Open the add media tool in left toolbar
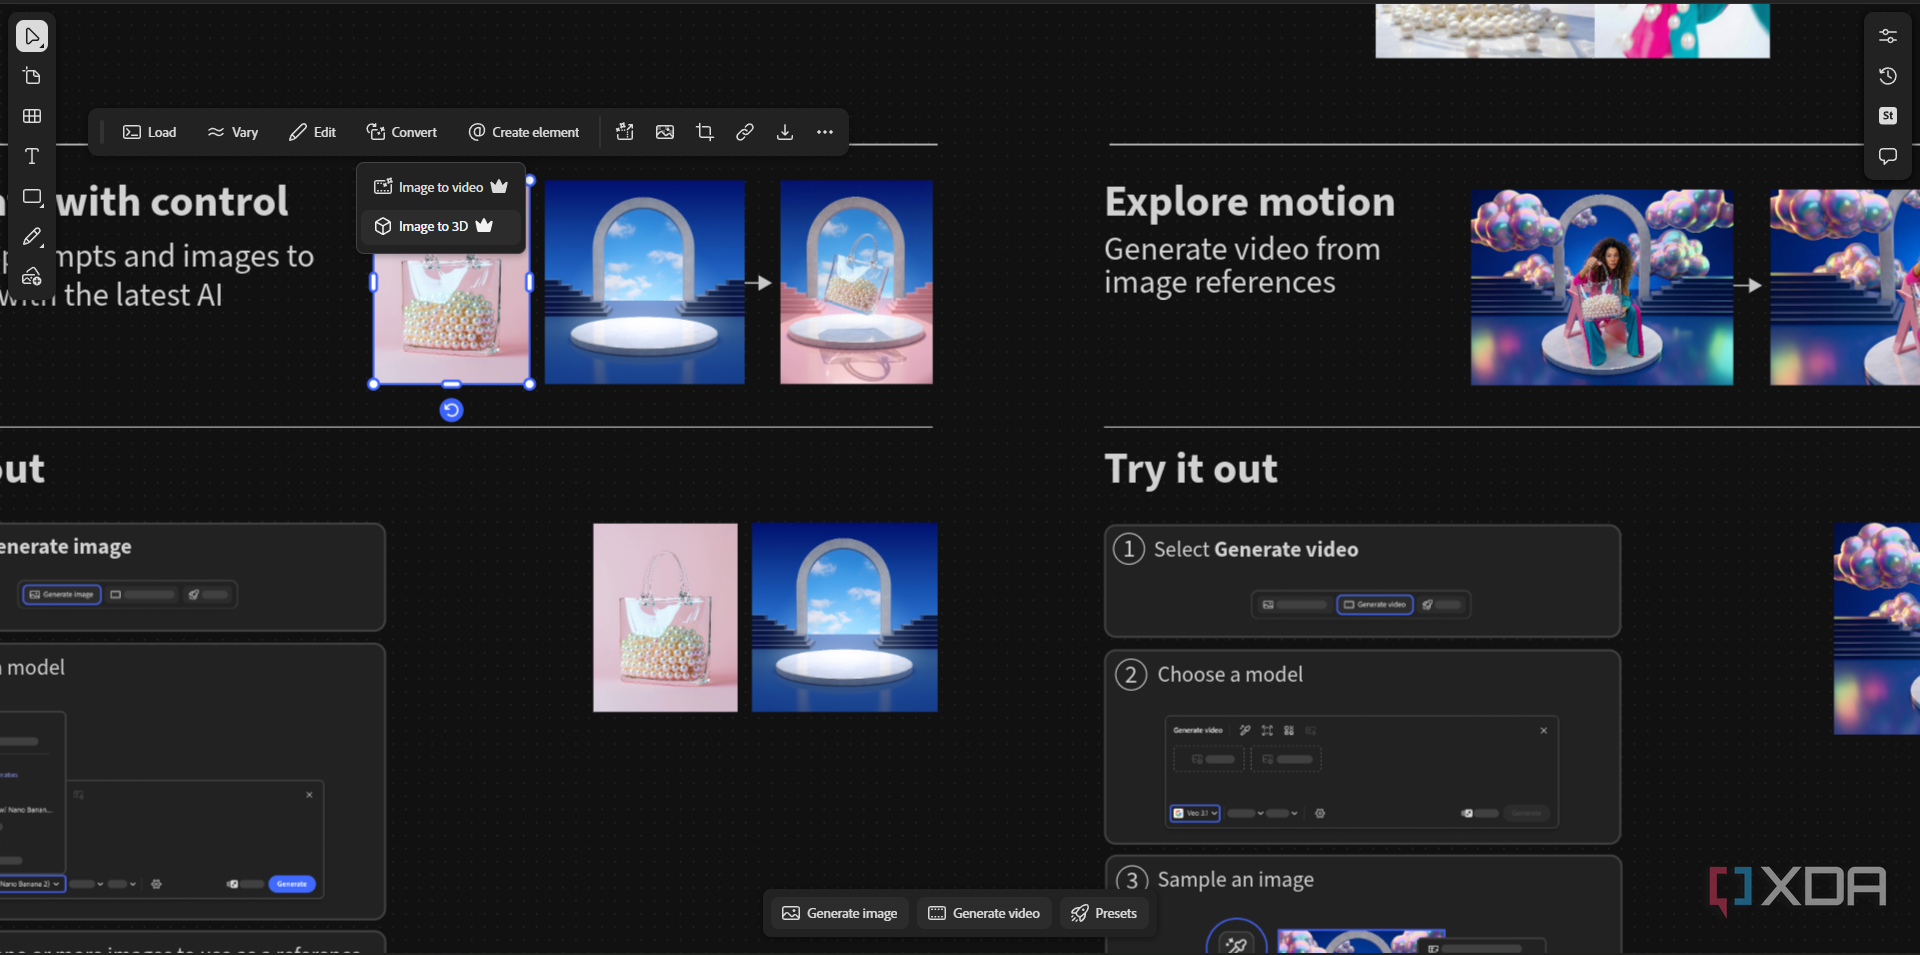The width and height of the screenshot is (1920, 955). point(32,277)
